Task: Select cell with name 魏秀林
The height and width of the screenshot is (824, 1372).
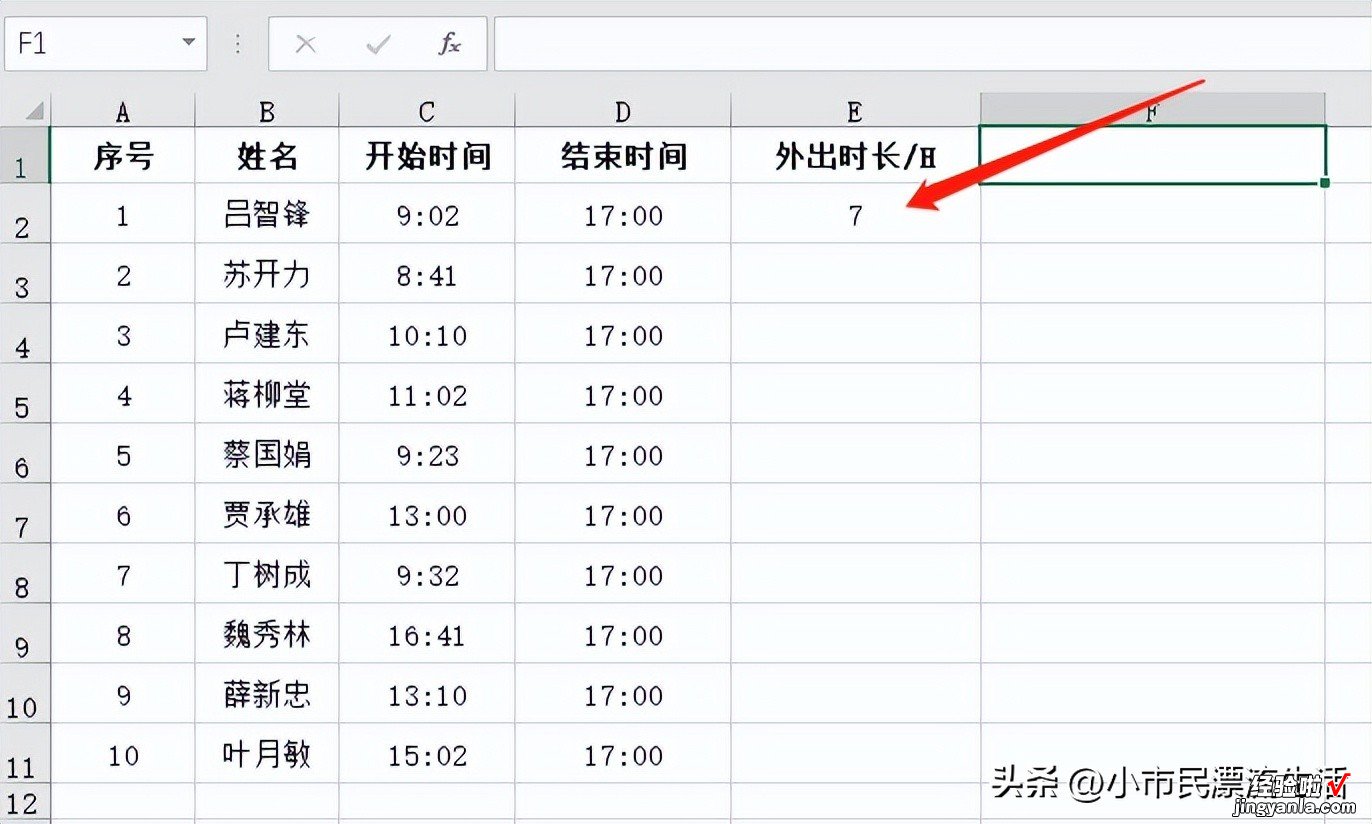Action: click(x=267, y=634)
